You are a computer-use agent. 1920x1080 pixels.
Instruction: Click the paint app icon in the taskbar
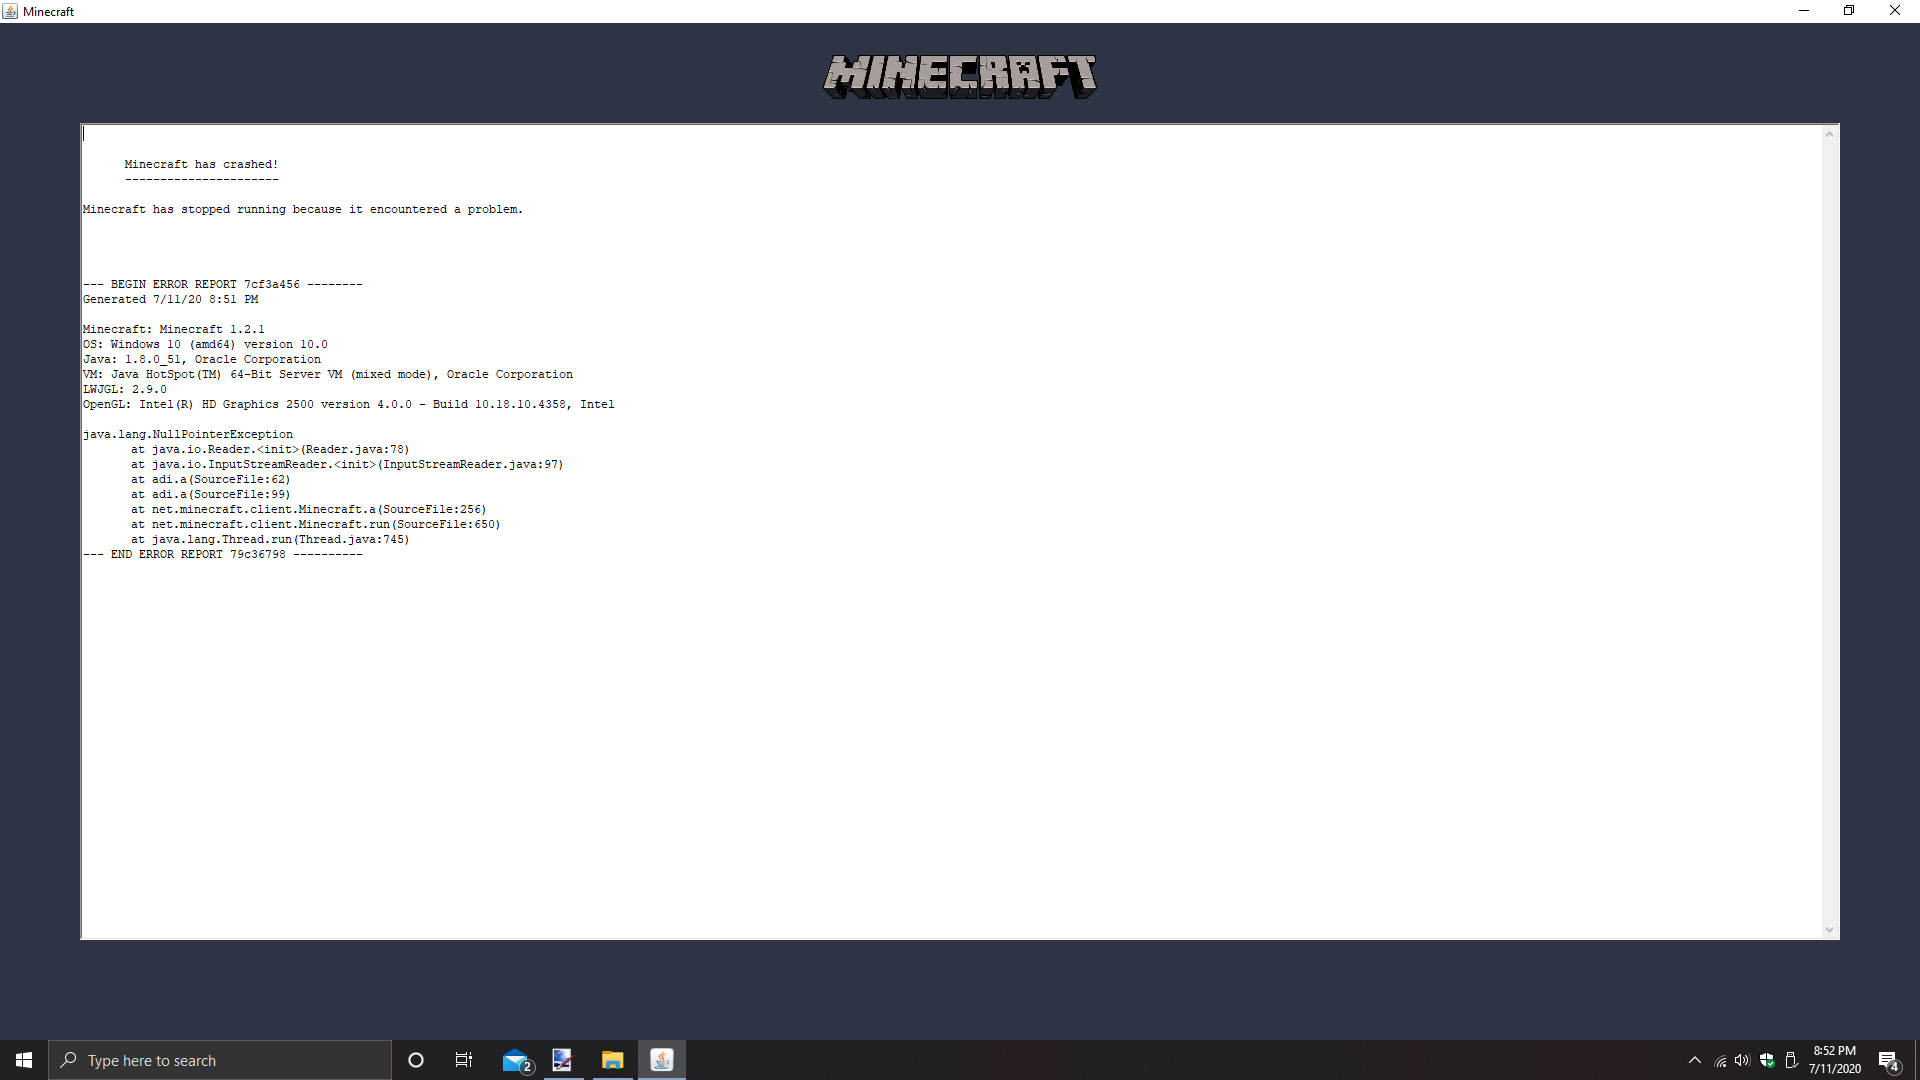coord(562,1060)
